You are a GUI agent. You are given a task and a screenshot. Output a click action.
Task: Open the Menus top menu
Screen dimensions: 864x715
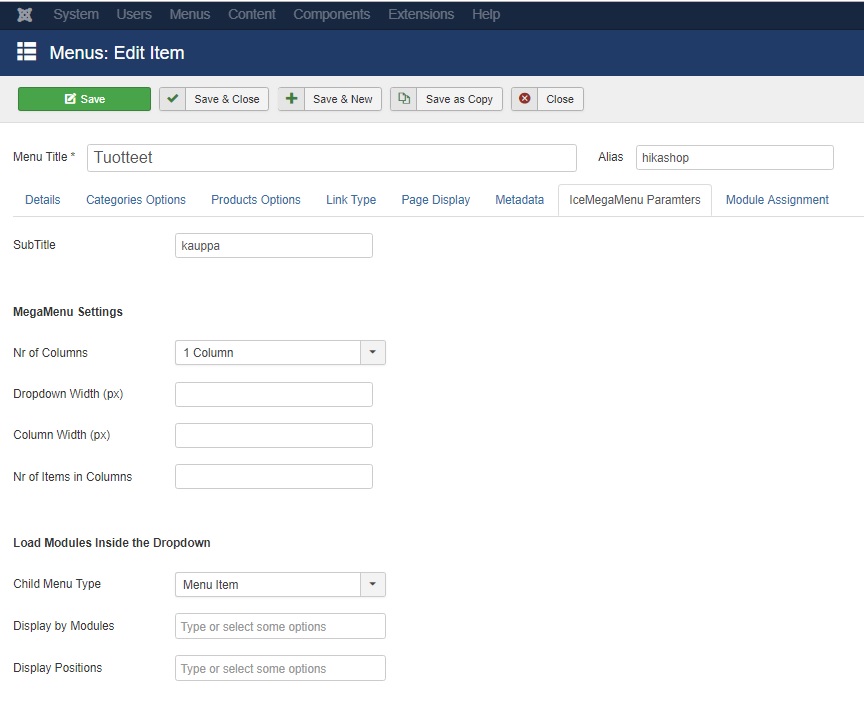(190, 14)
